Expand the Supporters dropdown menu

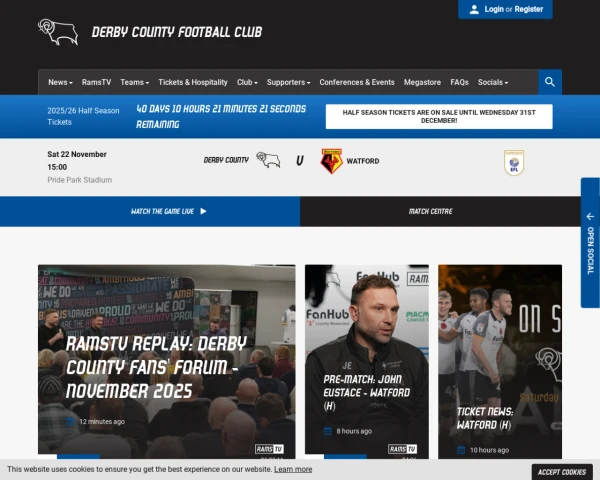(289, 82)
